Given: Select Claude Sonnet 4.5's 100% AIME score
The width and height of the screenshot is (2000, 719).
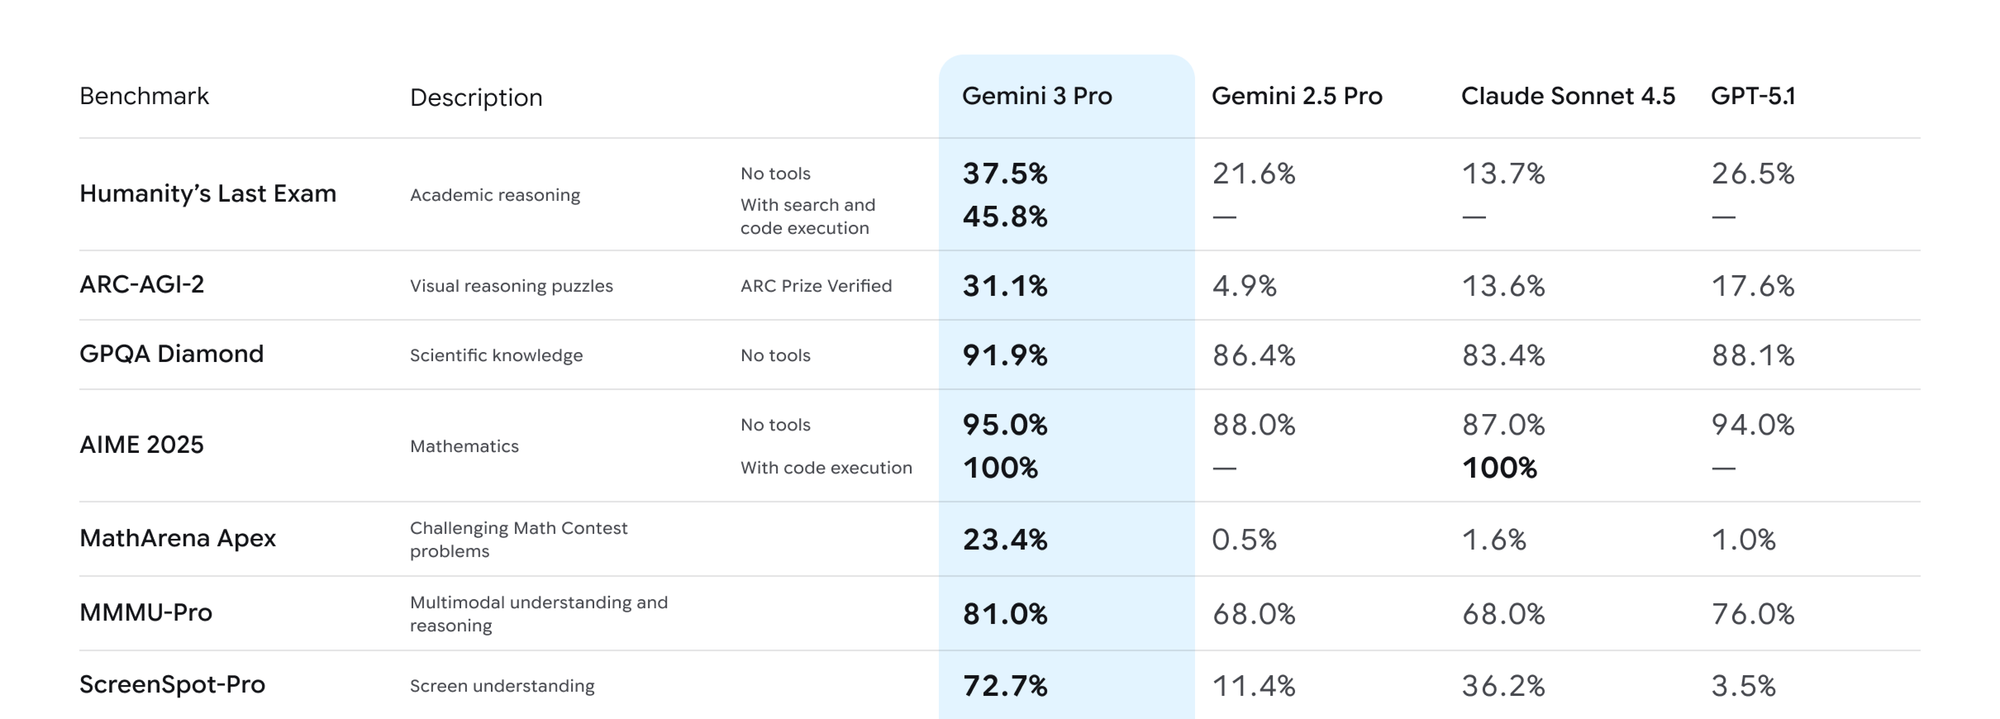Looking at the screenshot, I should [1499, 468].
